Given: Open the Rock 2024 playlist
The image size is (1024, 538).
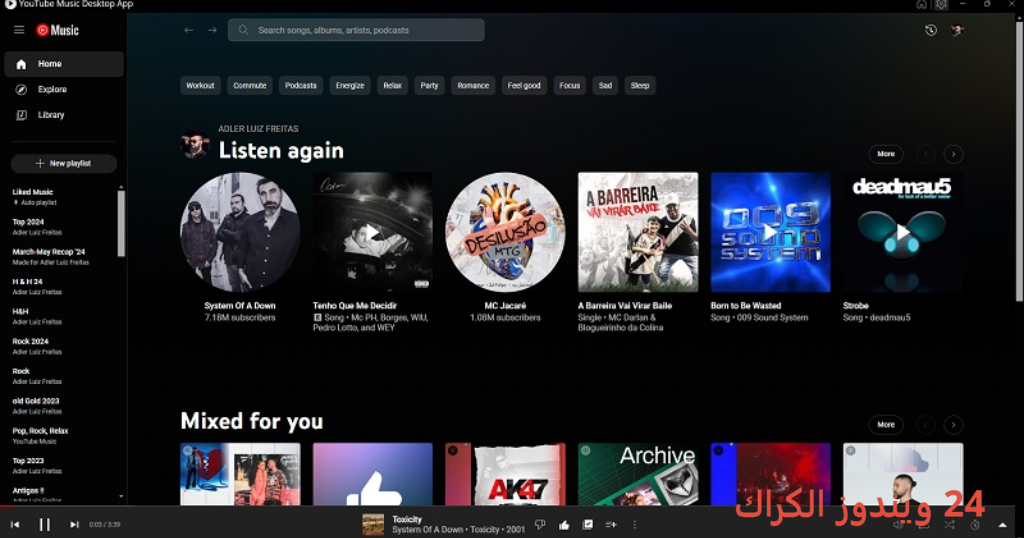Looking at the screenshot, I should click(x=63, y=346).
